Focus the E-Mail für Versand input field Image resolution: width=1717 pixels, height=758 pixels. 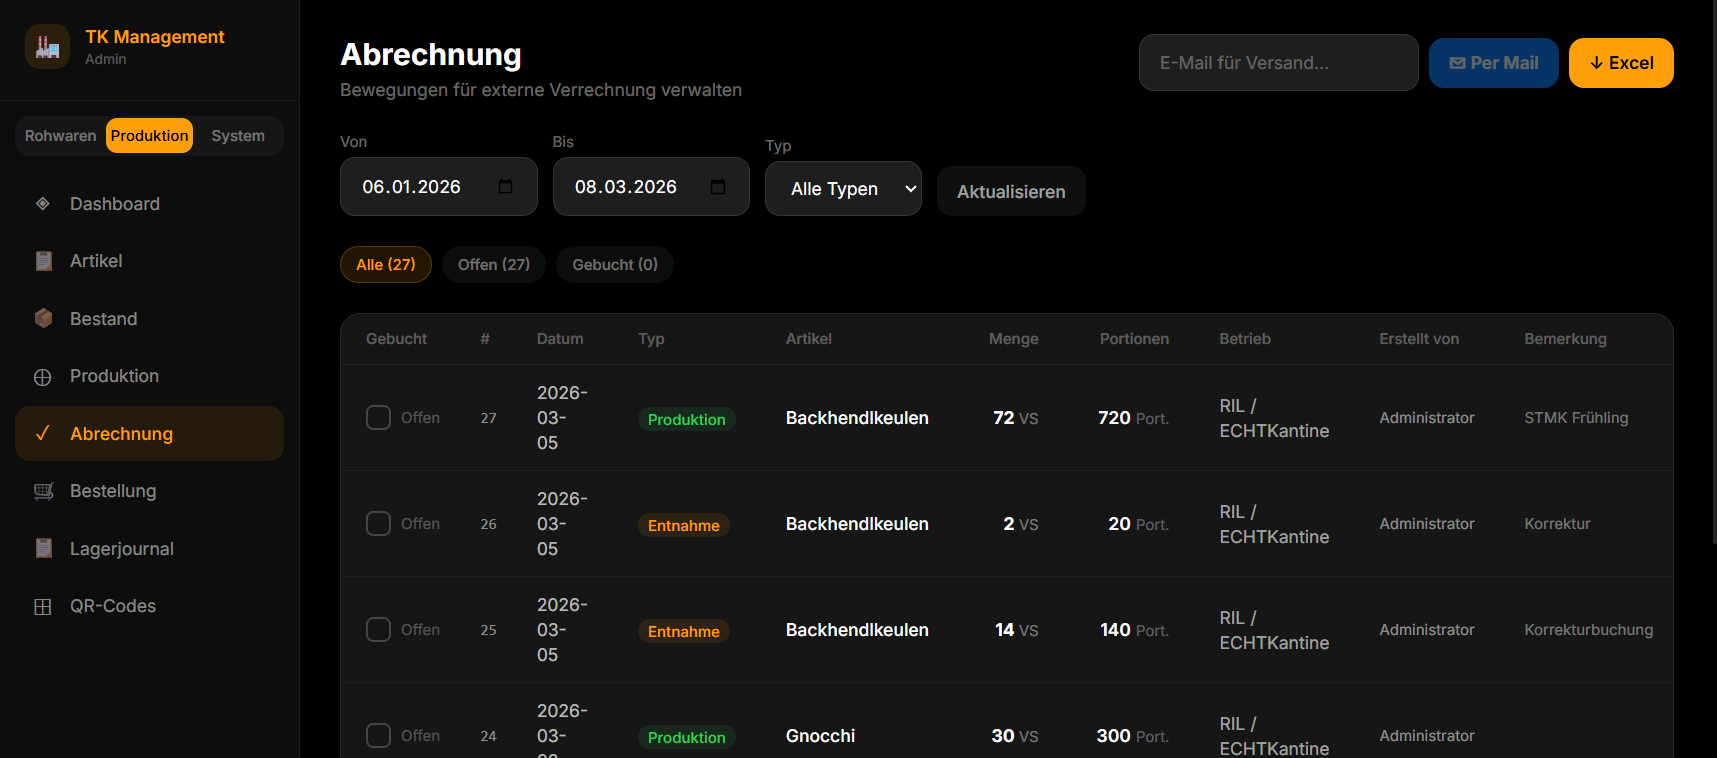point(1277,63)
